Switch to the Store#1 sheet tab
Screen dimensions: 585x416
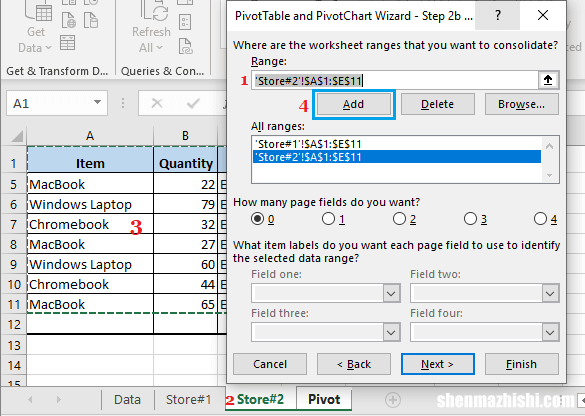pyautogui.click(x=189, y=400)
